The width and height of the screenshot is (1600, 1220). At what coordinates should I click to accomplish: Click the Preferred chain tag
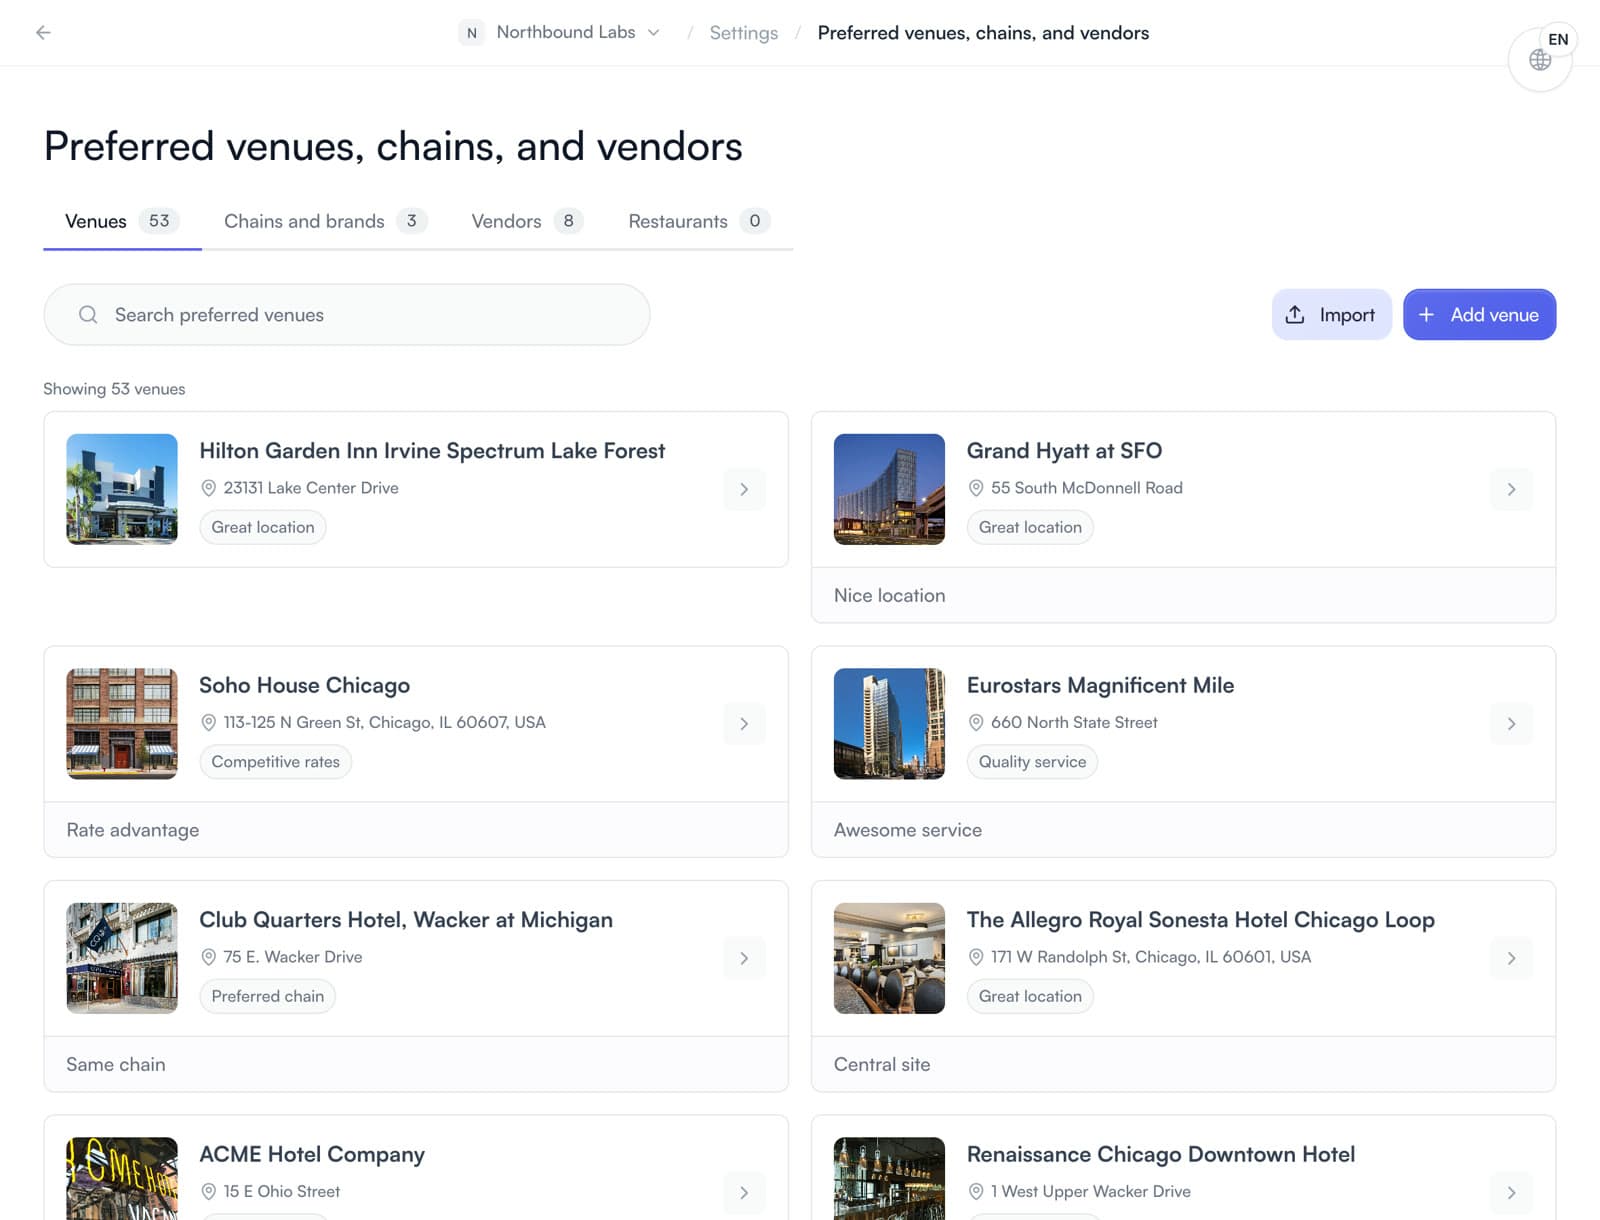[267, 996]
